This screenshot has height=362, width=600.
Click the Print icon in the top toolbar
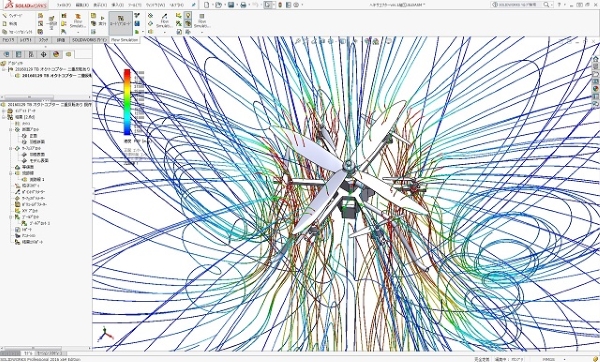(243, 5)
